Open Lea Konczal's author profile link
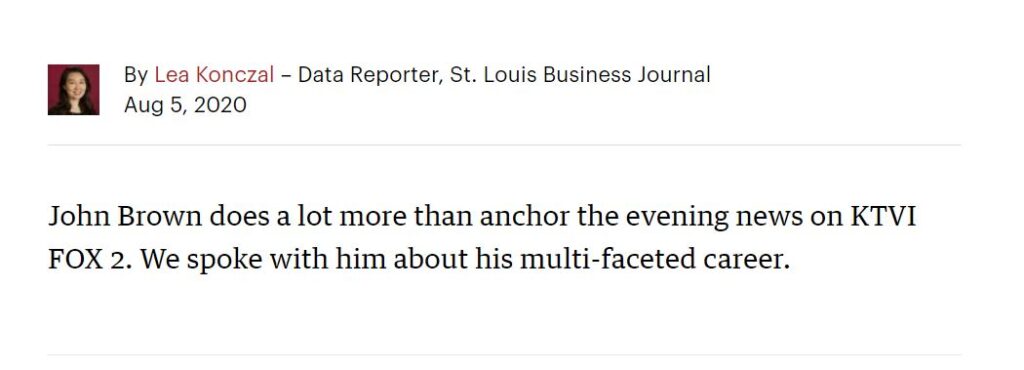 [214, 75]
